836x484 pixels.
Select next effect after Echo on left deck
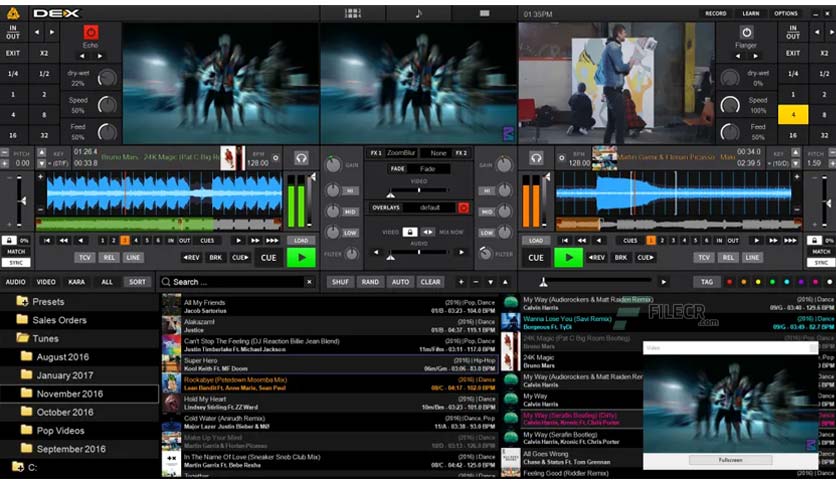(100, 56)
